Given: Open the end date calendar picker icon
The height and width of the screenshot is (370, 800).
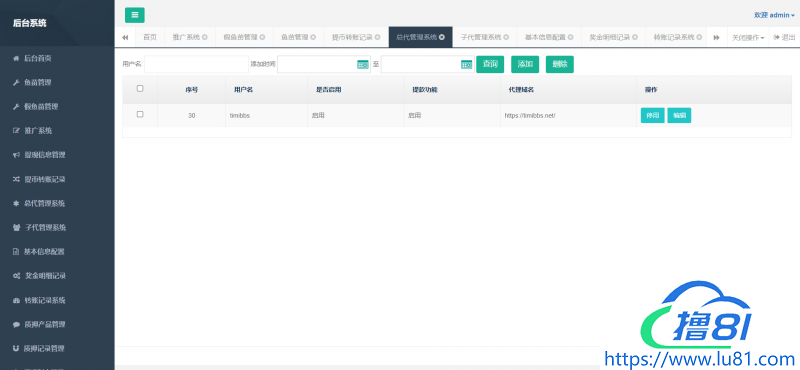Looking at the screenshot, I should (466, 64).
